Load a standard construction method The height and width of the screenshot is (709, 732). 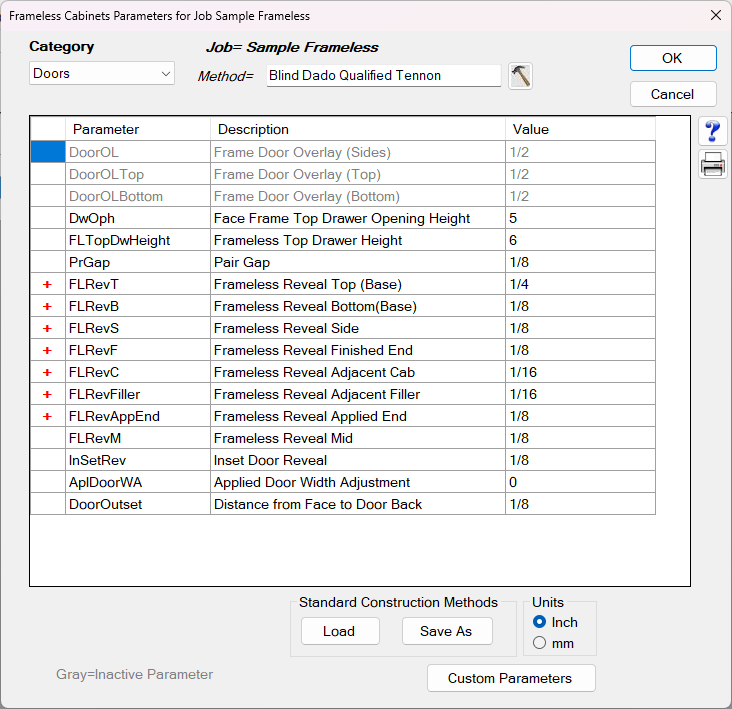(339, 631)
